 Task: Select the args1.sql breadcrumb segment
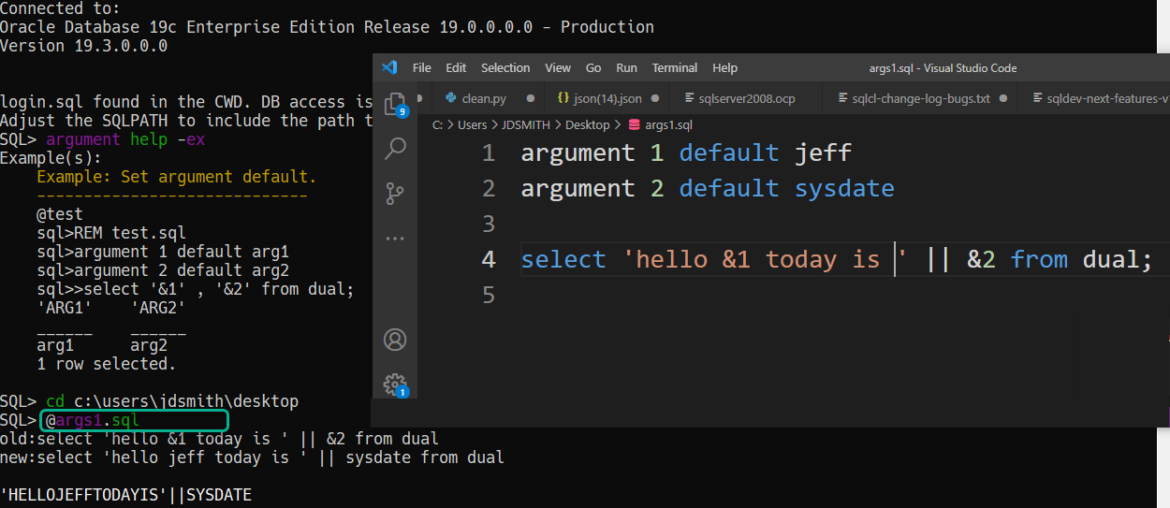[668, 125]
